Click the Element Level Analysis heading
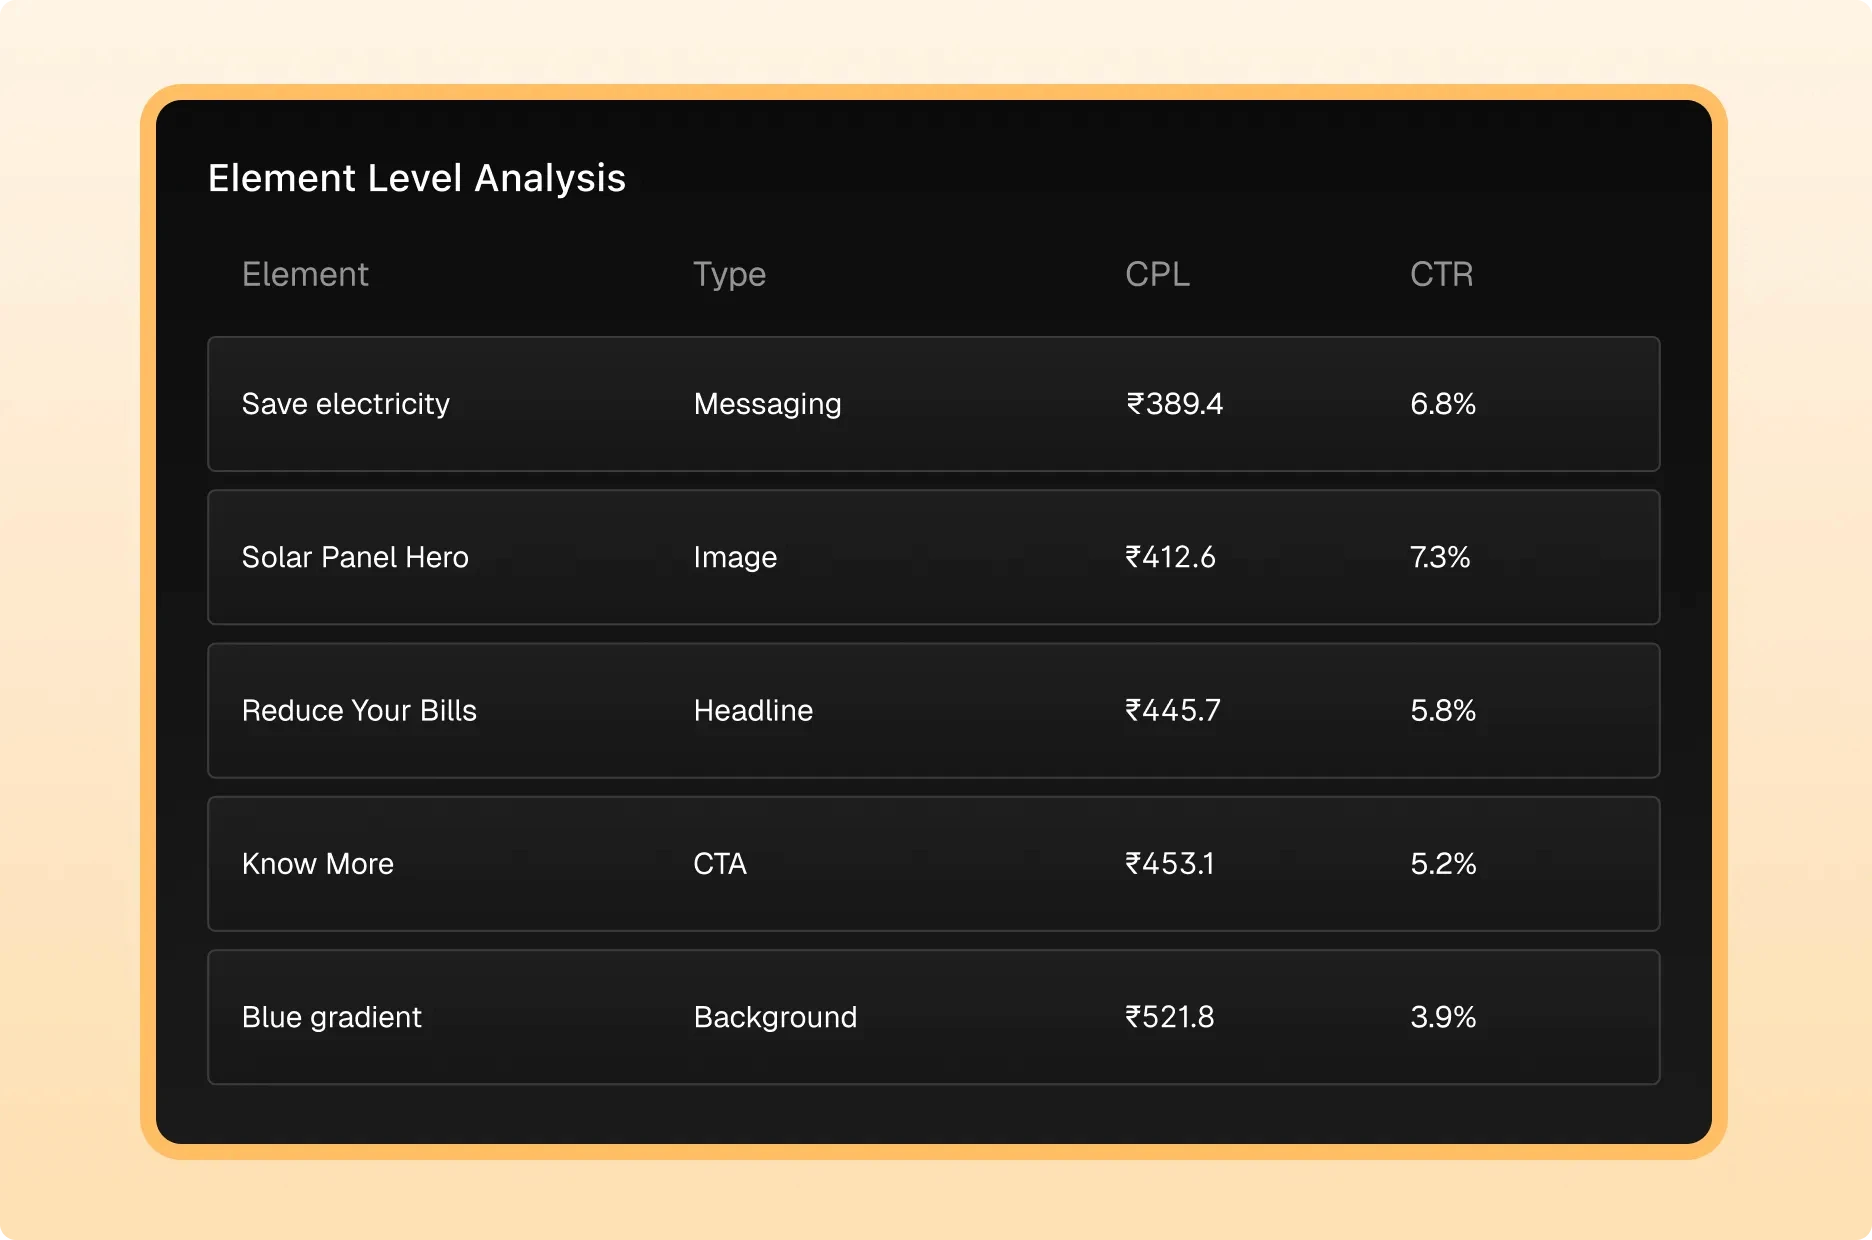 (416, 178)
